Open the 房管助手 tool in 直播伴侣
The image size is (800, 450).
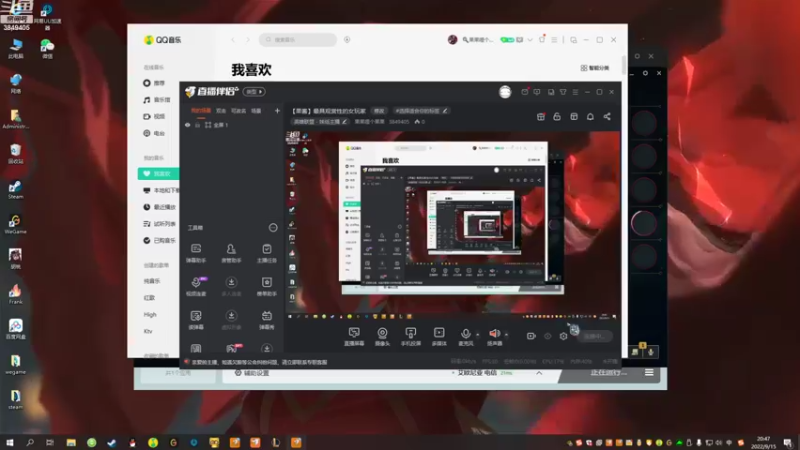[x=231, y=253]
